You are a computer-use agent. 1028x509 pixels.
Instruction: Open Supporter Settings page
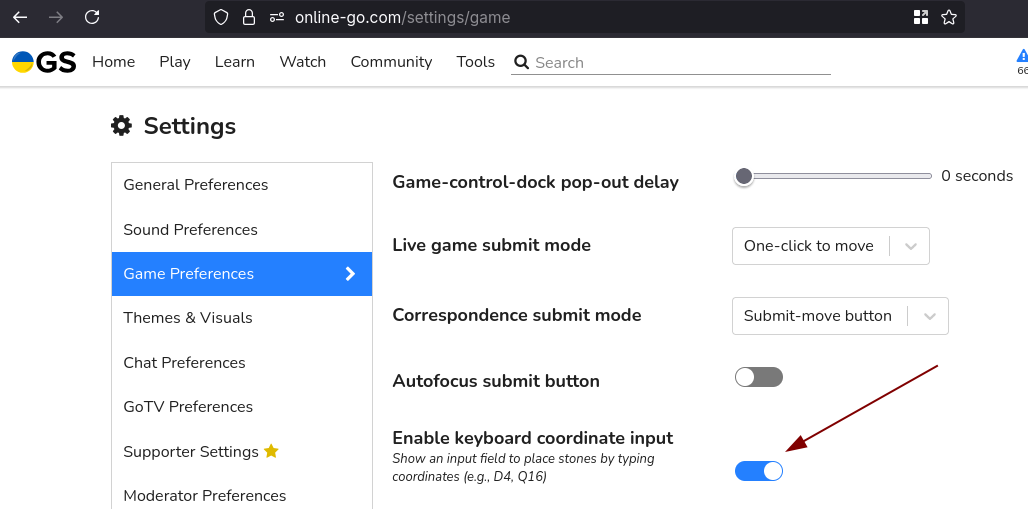191,452
